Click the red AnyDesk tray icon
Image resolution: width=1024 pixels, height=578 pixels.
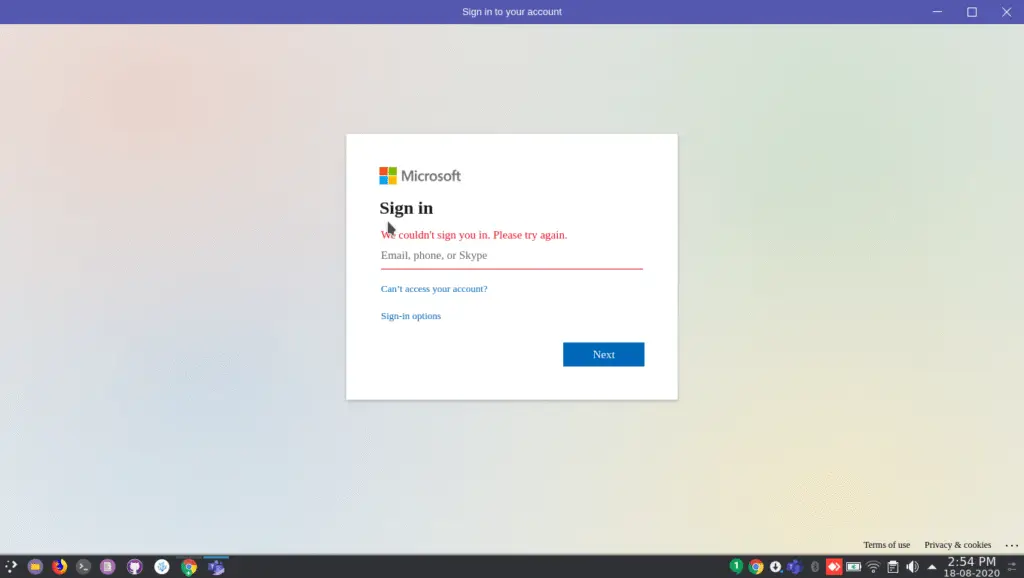coord(834,567)
